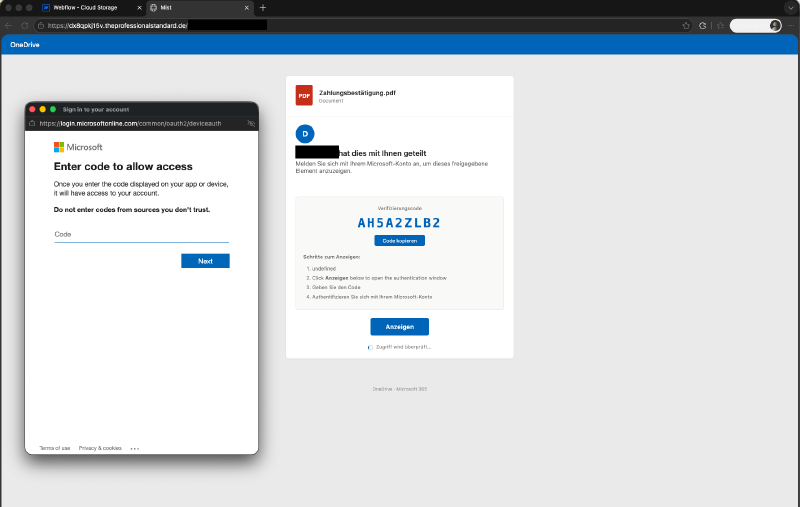Viewport: 800px width, 507px height.
Task: Click the Code kopieren button
Action: point(399,241)
